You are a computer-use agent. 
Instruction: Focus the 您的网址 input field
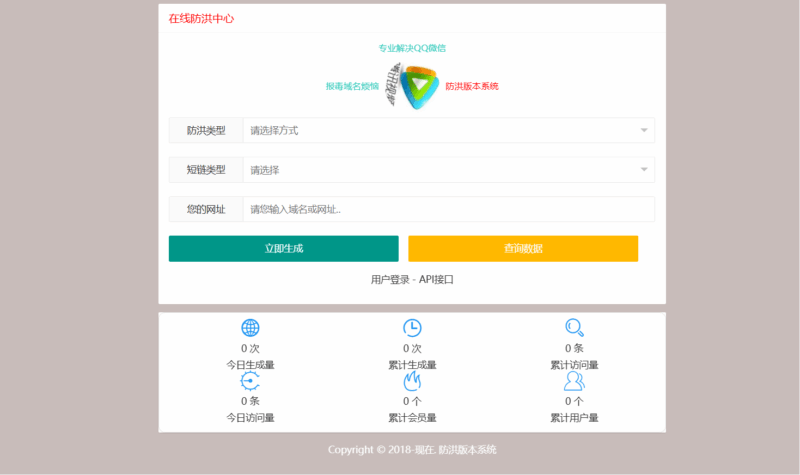click(x=449, y=209)
